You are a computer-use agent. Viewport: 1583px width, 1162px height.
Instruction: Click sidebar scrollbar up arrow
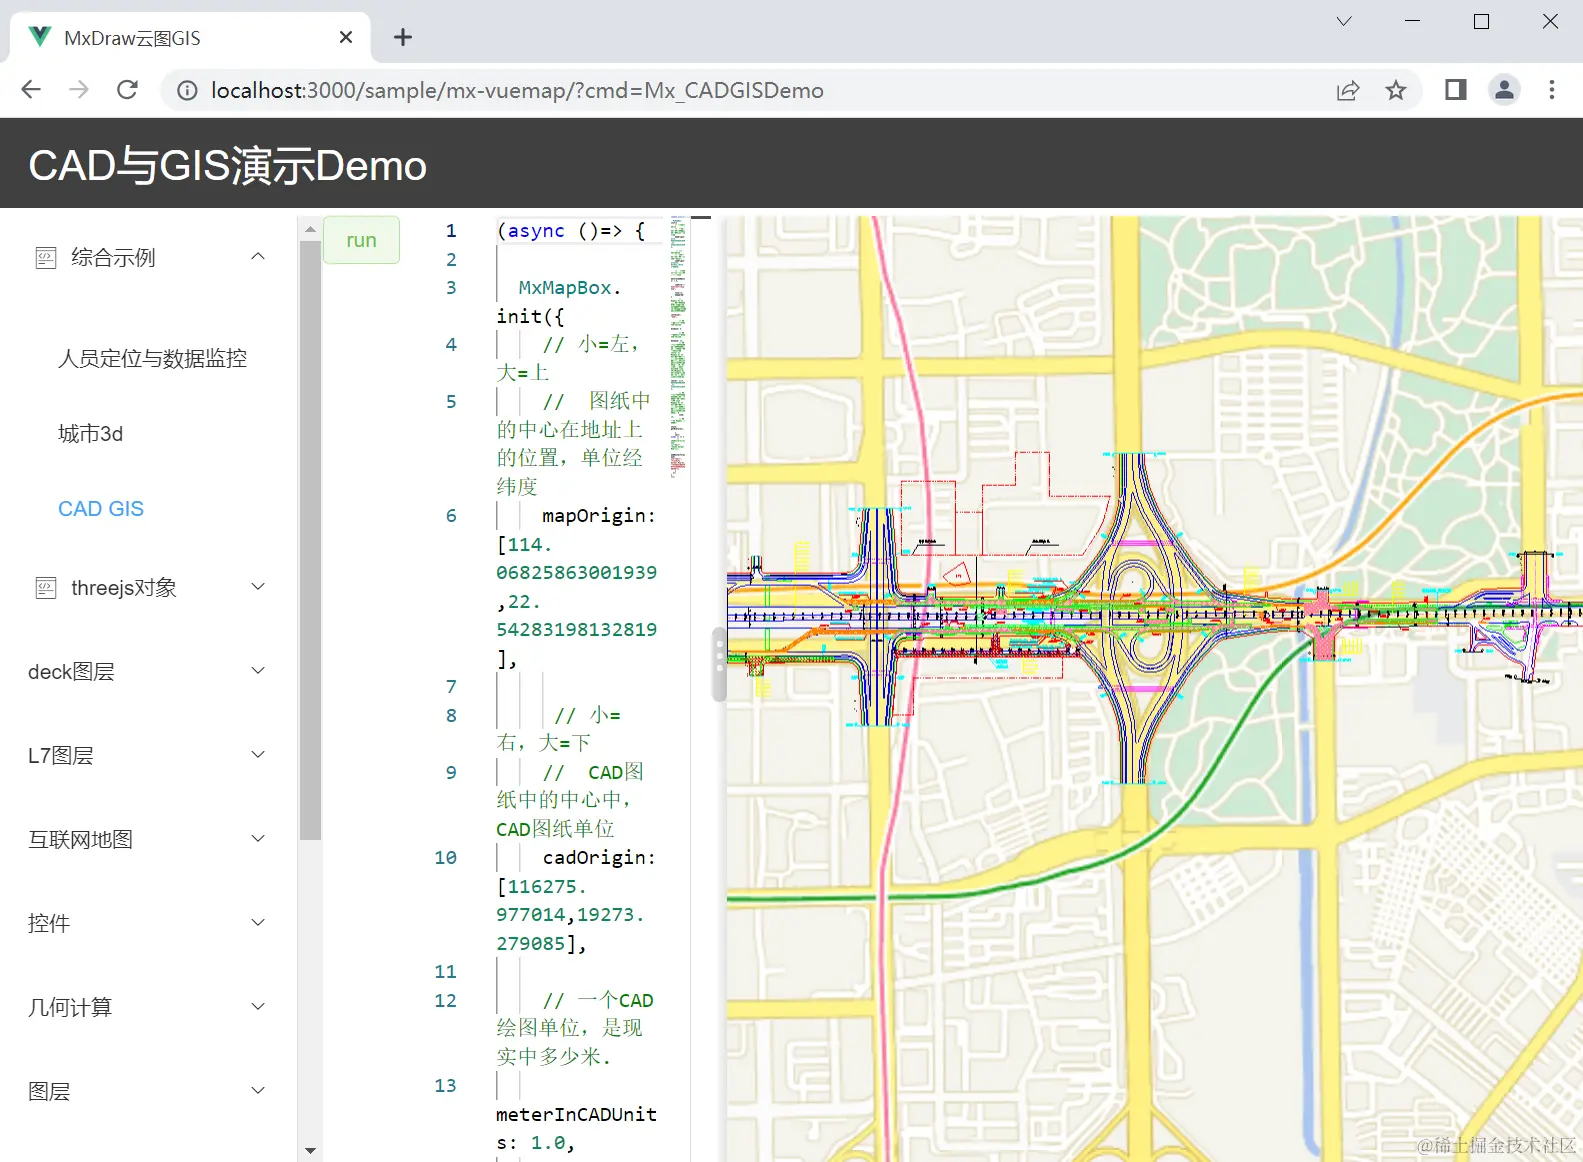tap(310, 228)
